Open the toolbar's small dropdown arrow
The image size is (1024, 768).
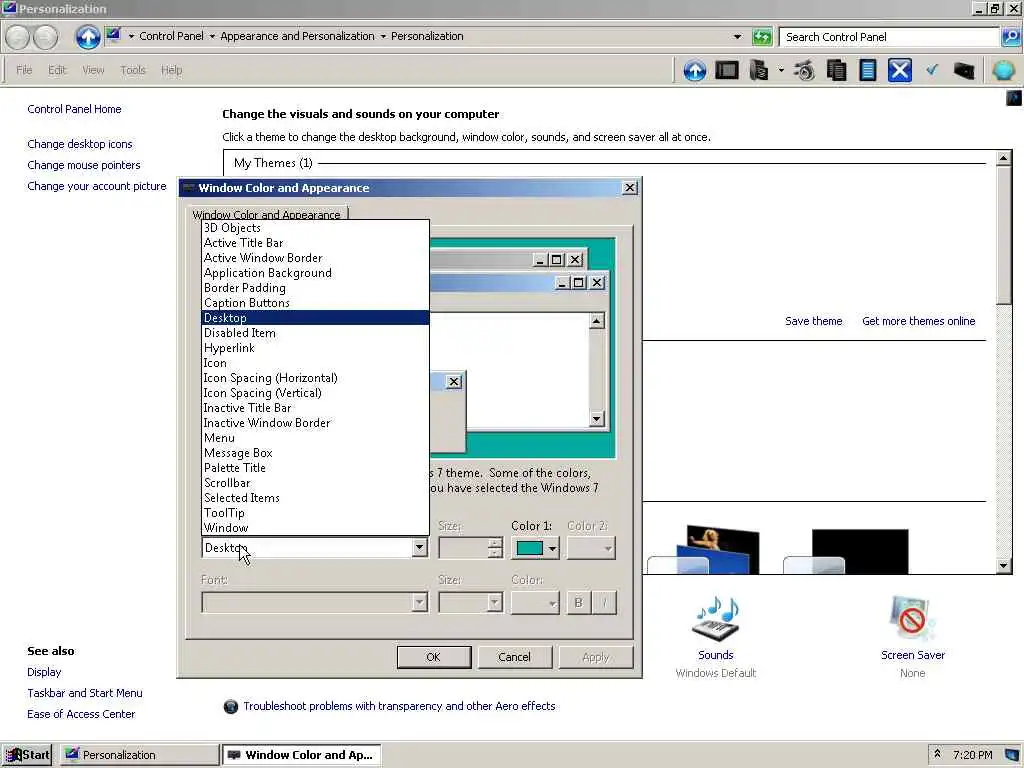tap(781, 70)
